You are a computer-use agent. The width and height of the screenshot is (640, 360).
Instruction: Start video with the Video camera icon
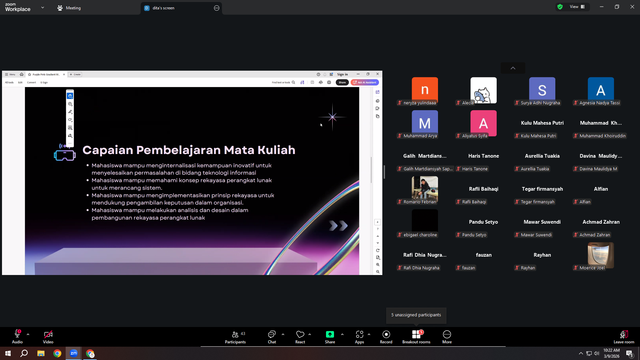[48, 334]
